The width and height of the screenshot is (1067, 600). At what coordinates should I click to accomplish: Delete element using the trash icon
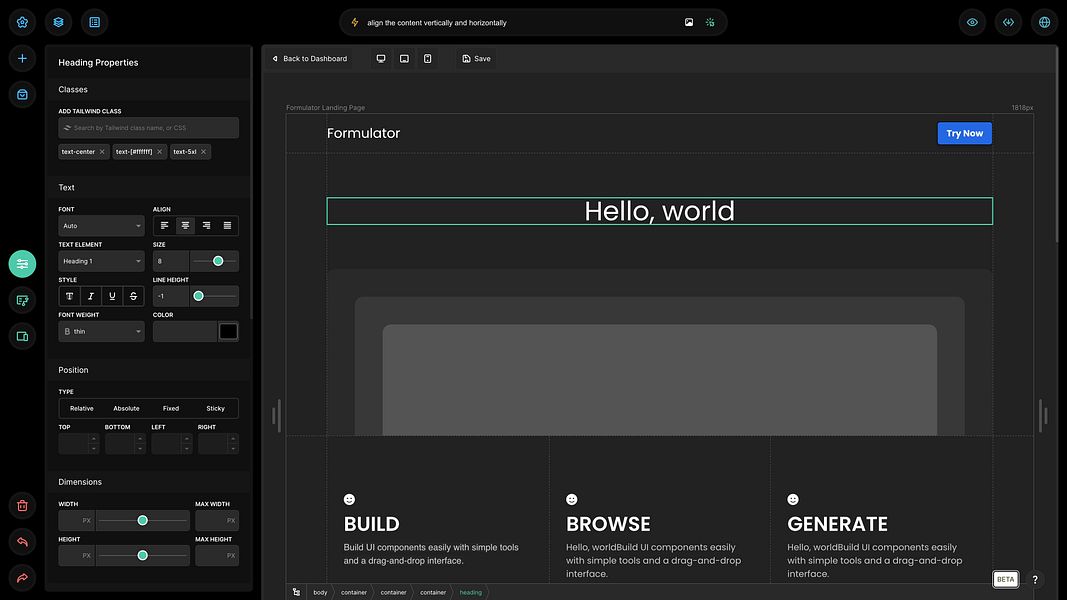21,505
